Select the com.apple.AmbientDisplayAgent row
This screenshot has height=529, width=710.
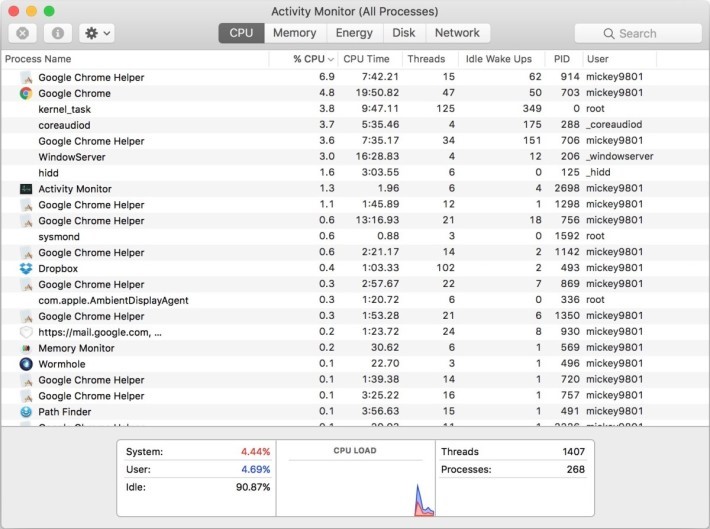[x=355, y=300]
